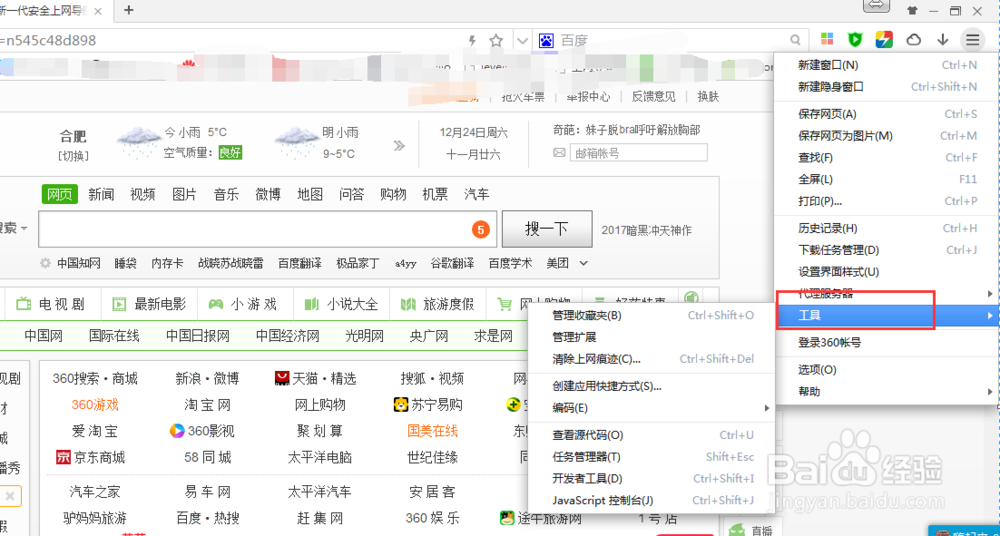Click the 小游戏 gamepad icon

(217, 304)
